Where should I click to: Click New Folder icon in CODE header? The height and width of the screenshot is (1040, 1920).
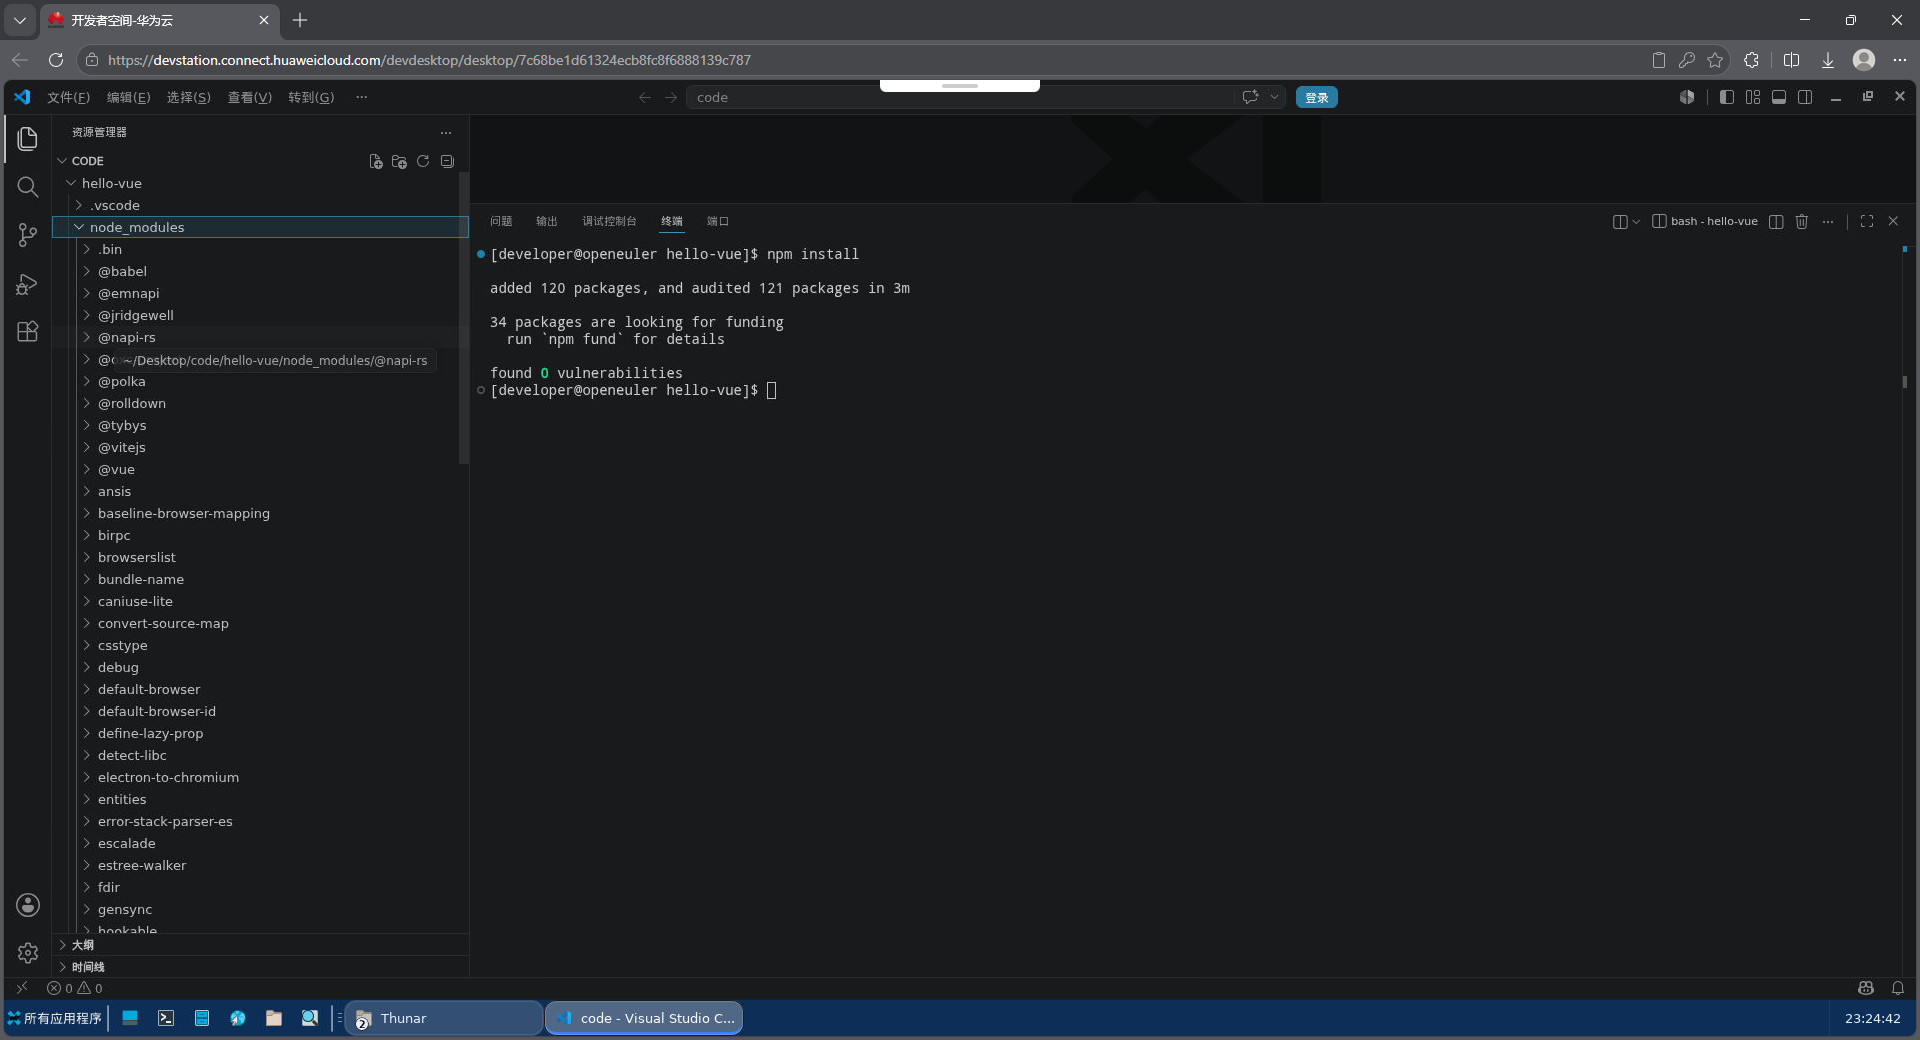pos(399,161)
